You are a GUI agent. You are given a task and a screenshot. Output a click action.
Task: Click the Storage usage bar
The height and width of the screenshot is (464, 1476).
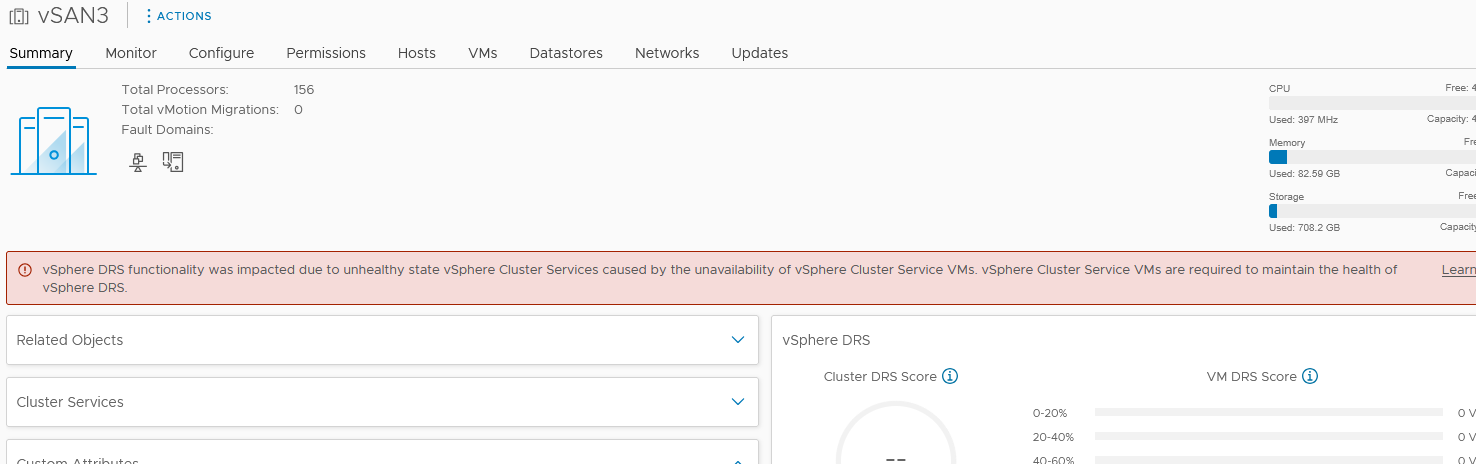pos(1372,211)
